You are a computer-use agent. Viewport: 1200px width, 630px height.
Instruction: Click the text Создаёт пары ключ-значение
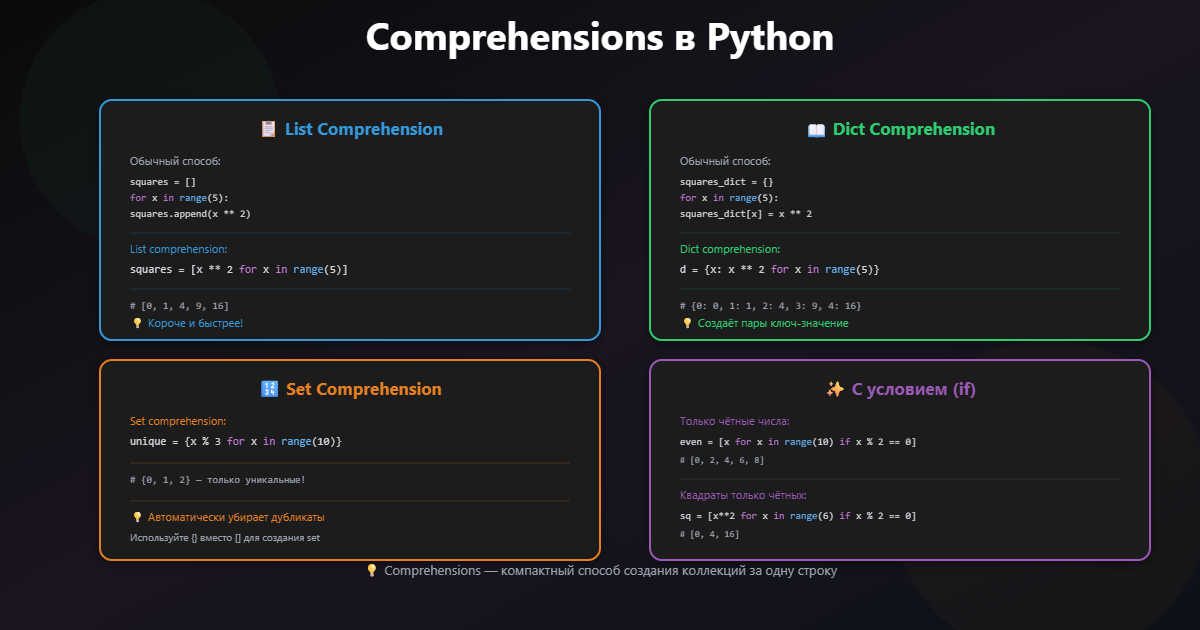click(773, 323)
